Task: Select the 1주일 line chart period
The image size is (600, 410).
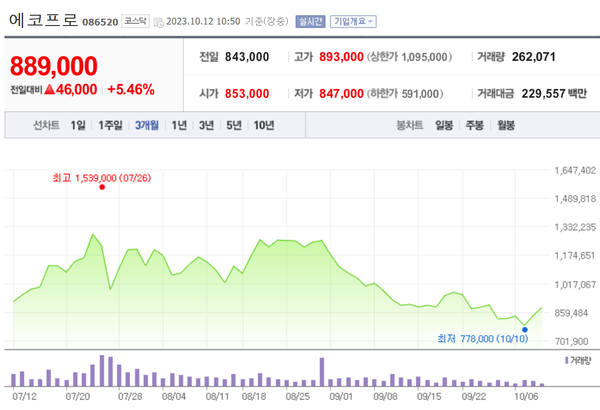Action: (x=111, y=125)
